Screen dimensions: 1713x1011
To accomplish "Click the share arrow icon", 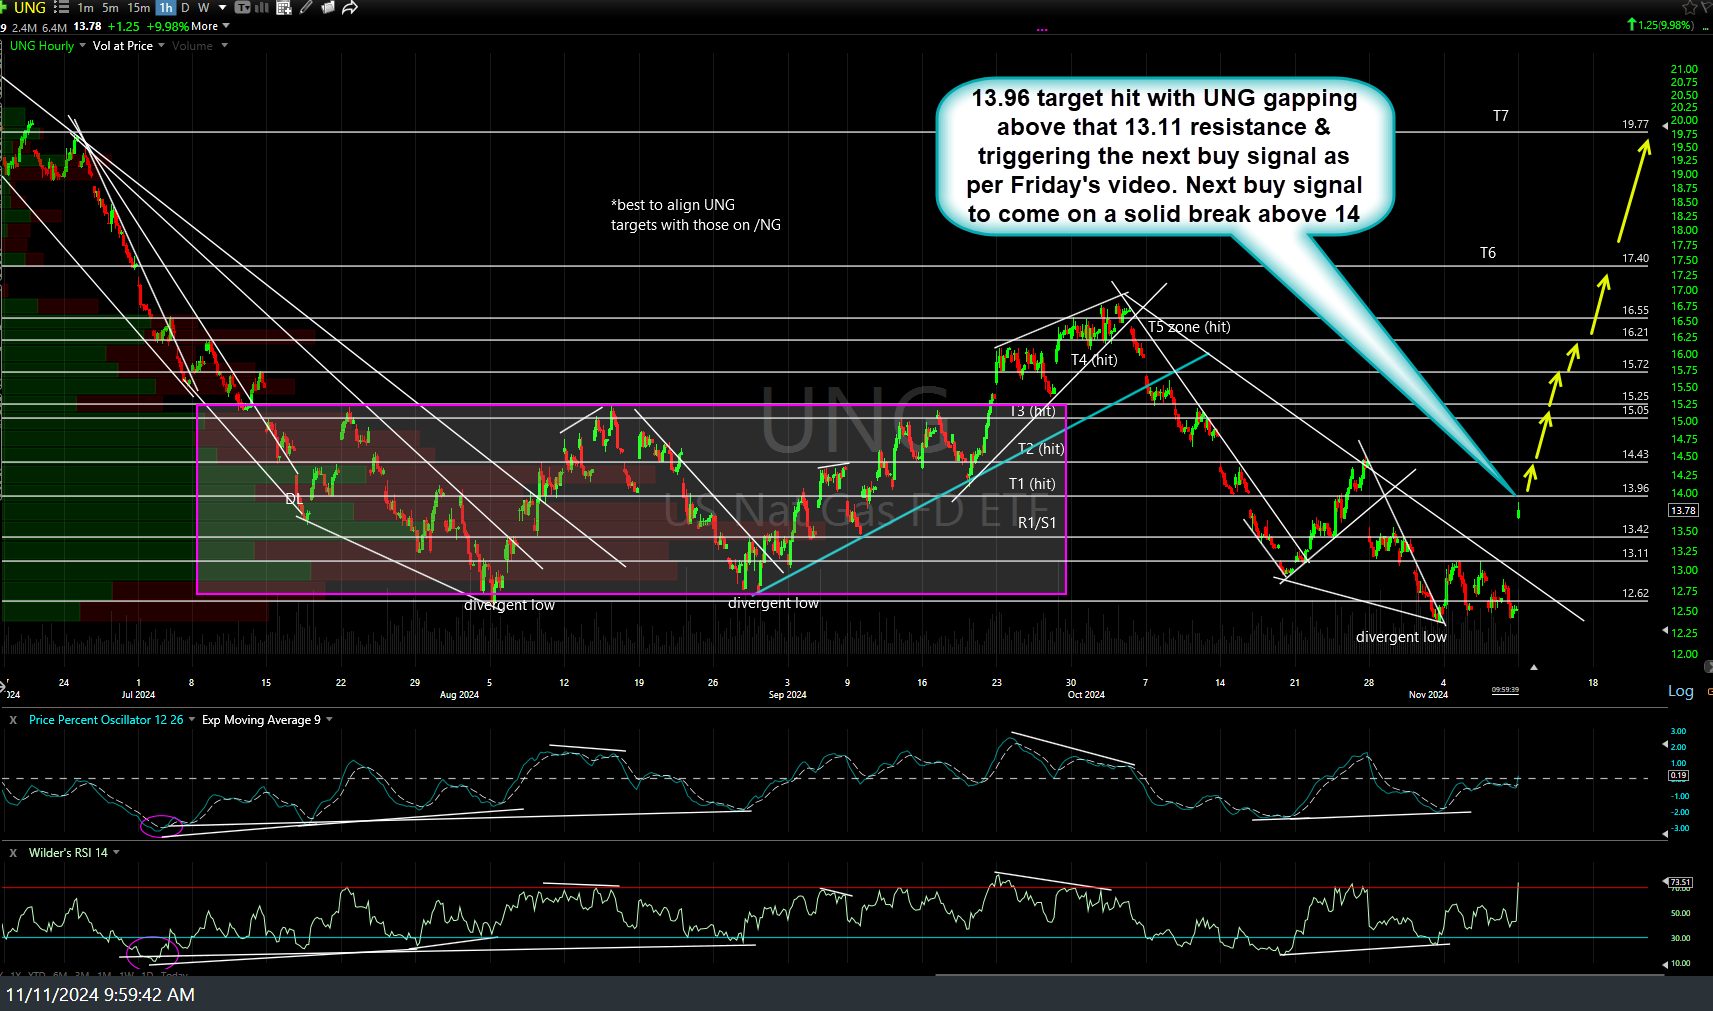I will pos(350,7).
